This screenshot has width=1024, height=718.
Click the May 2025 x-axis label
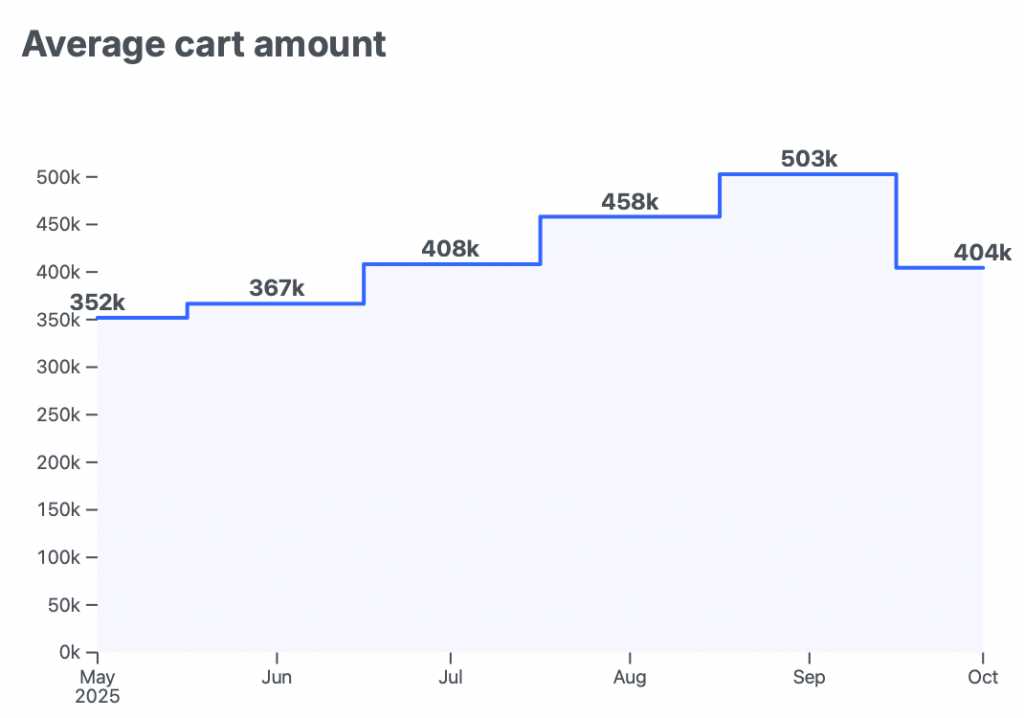[x=98, y=686]
